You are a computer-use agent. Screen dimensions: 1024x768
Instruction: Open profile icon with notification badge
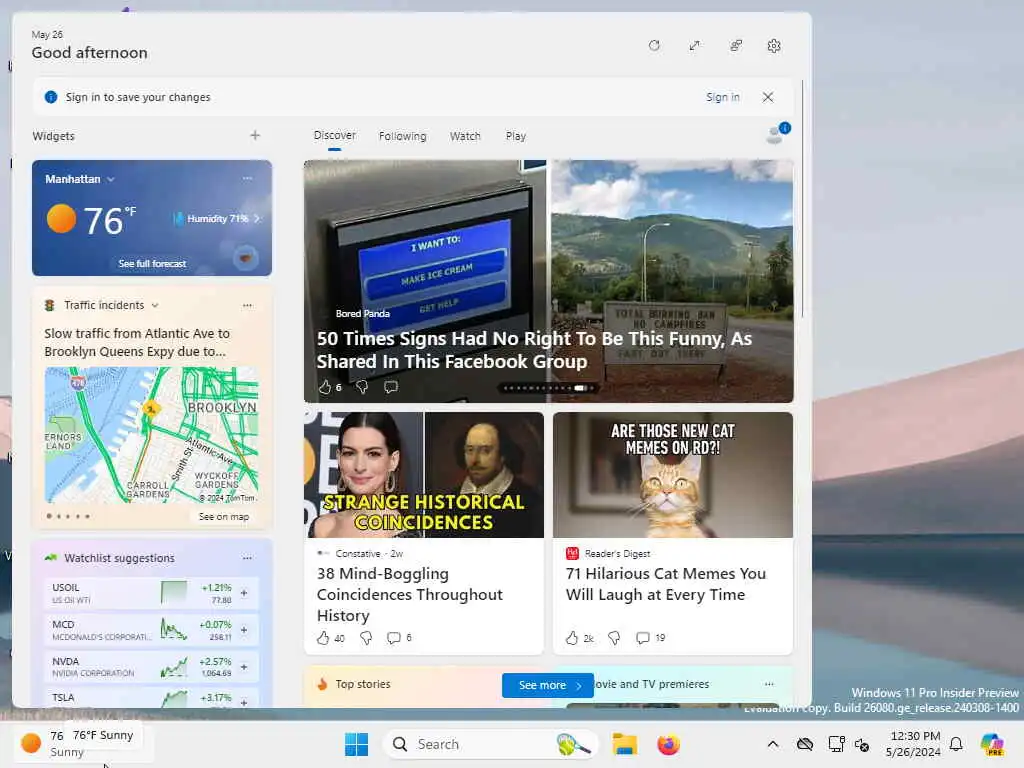[777, 133]
